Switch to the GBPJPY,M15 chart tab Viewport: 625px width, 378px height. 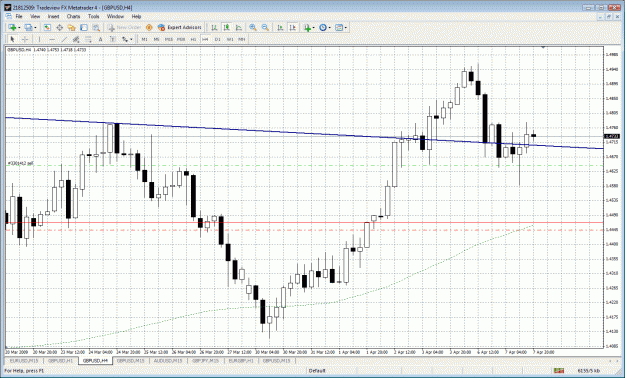205,360
